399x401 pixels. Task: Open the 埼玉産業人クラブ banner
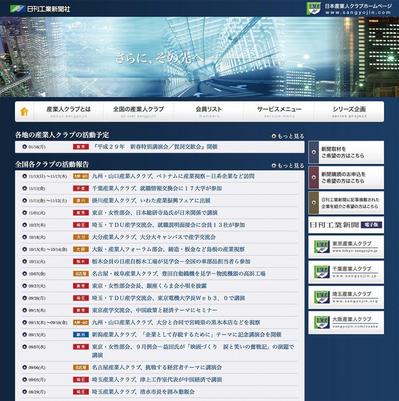coord(346,297)
